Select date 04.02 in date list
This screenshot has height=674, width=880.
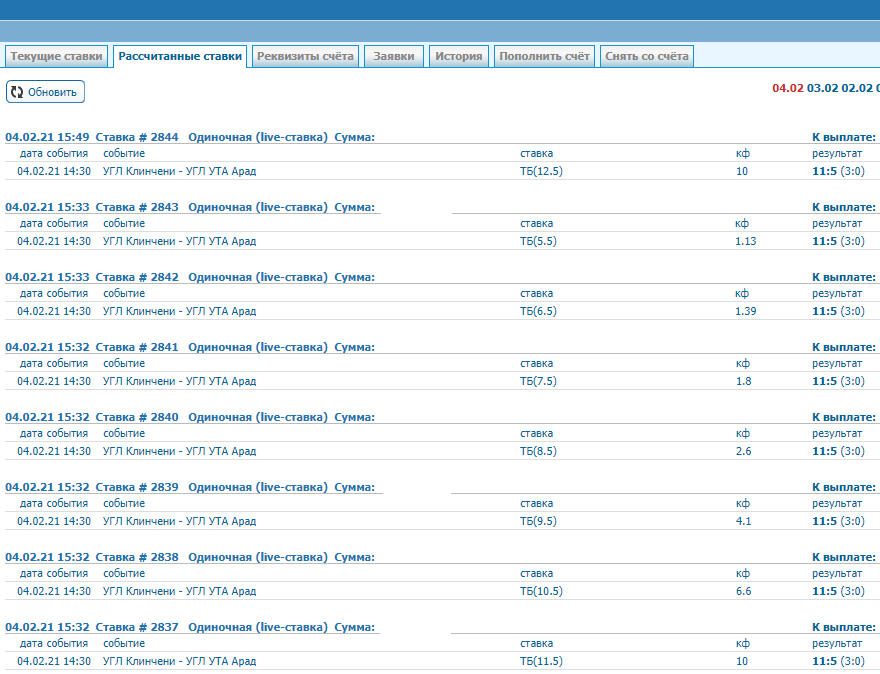point(787,88)
